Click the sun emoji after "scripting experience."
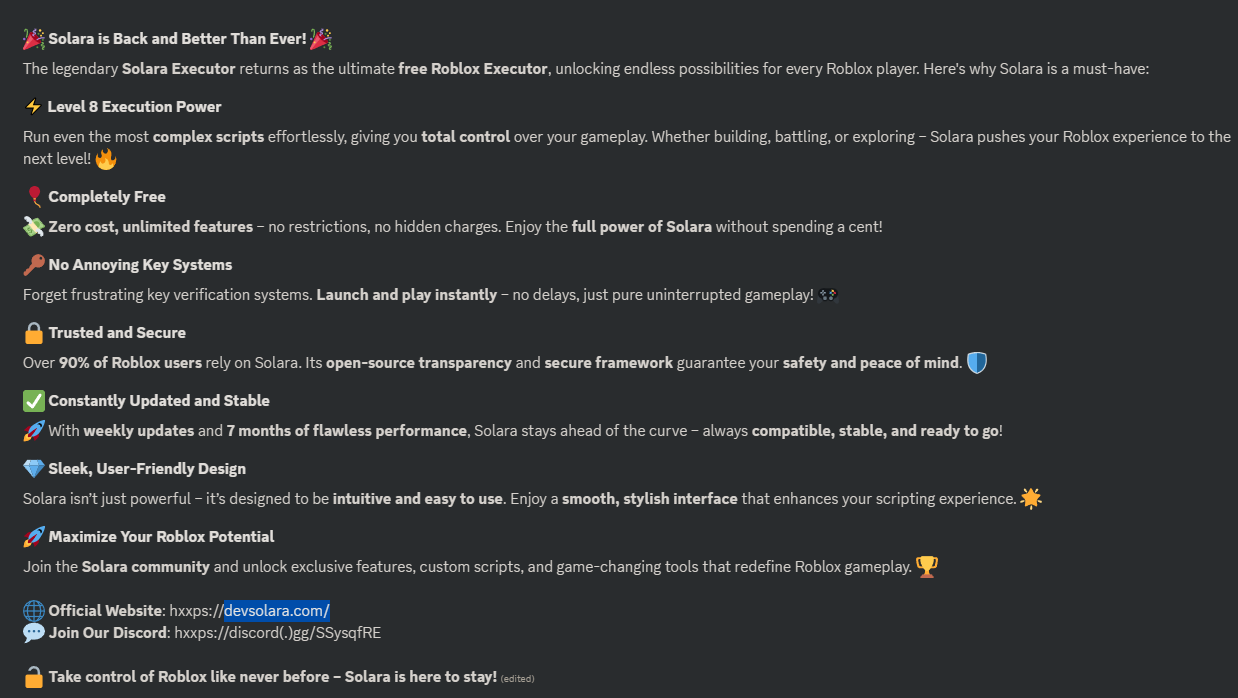 (1031, 498)
